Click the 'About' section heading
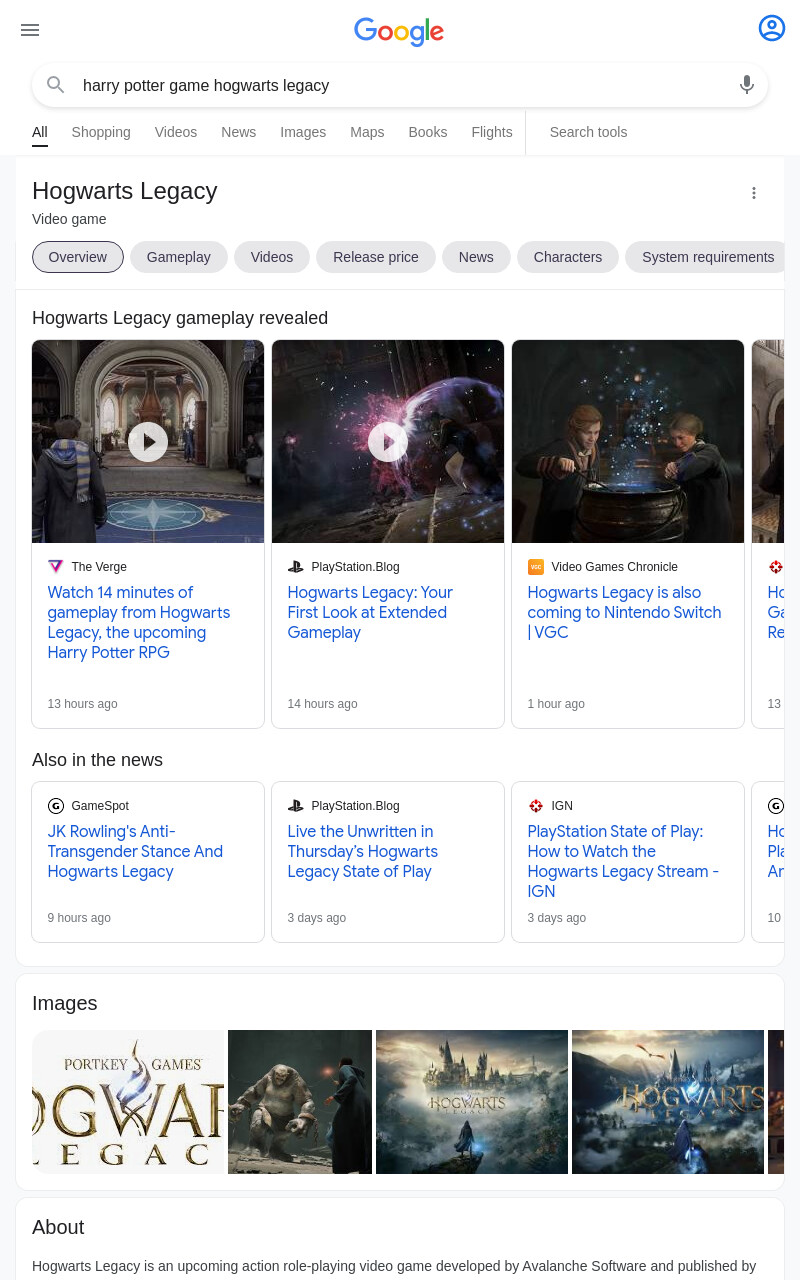This screenshot has width=800, height=1280. click(x=58, y=1227)
